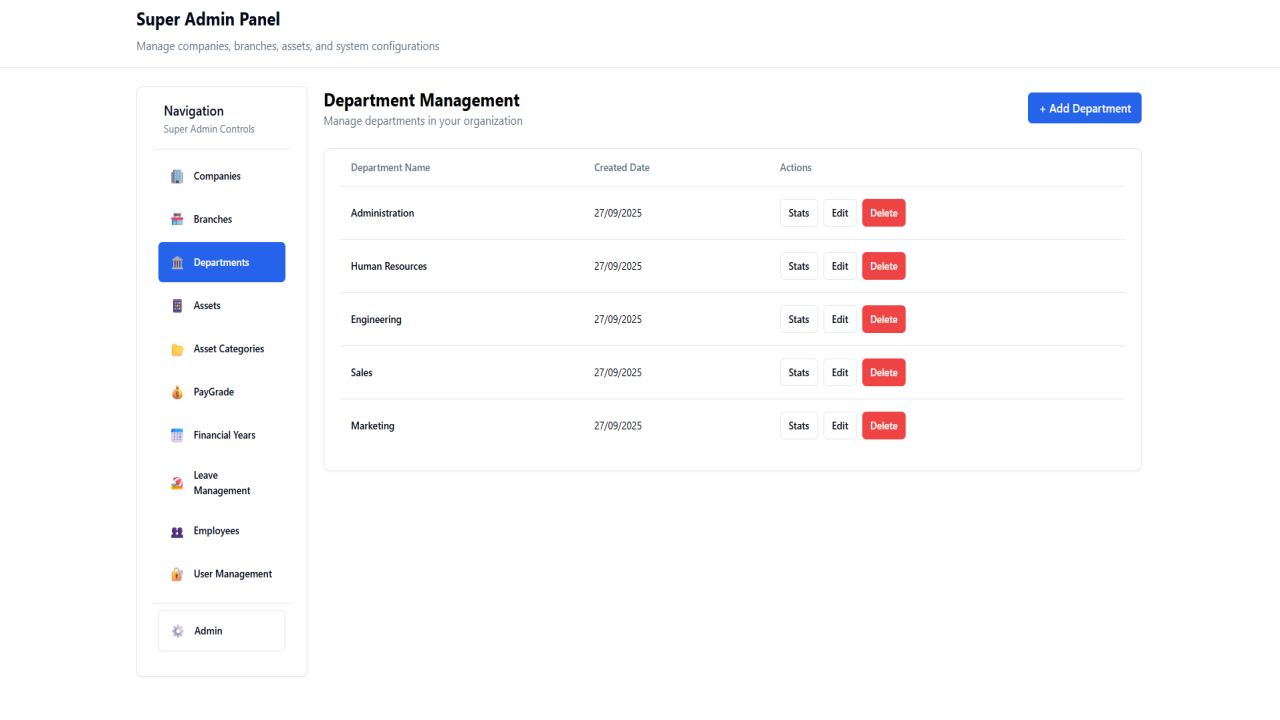Click the Financial Years calendar icon
Screen dimensions: 1280x720
coord(177,435)
